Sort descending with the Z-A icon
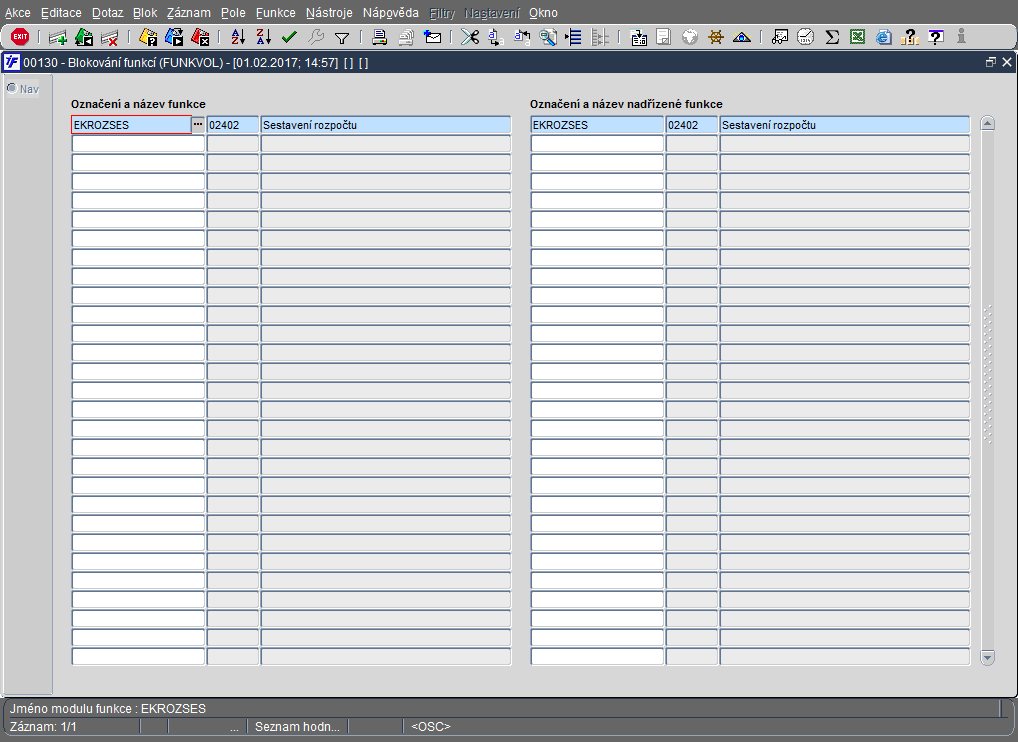Viewport: 1018px width, 742px height. 263,38
